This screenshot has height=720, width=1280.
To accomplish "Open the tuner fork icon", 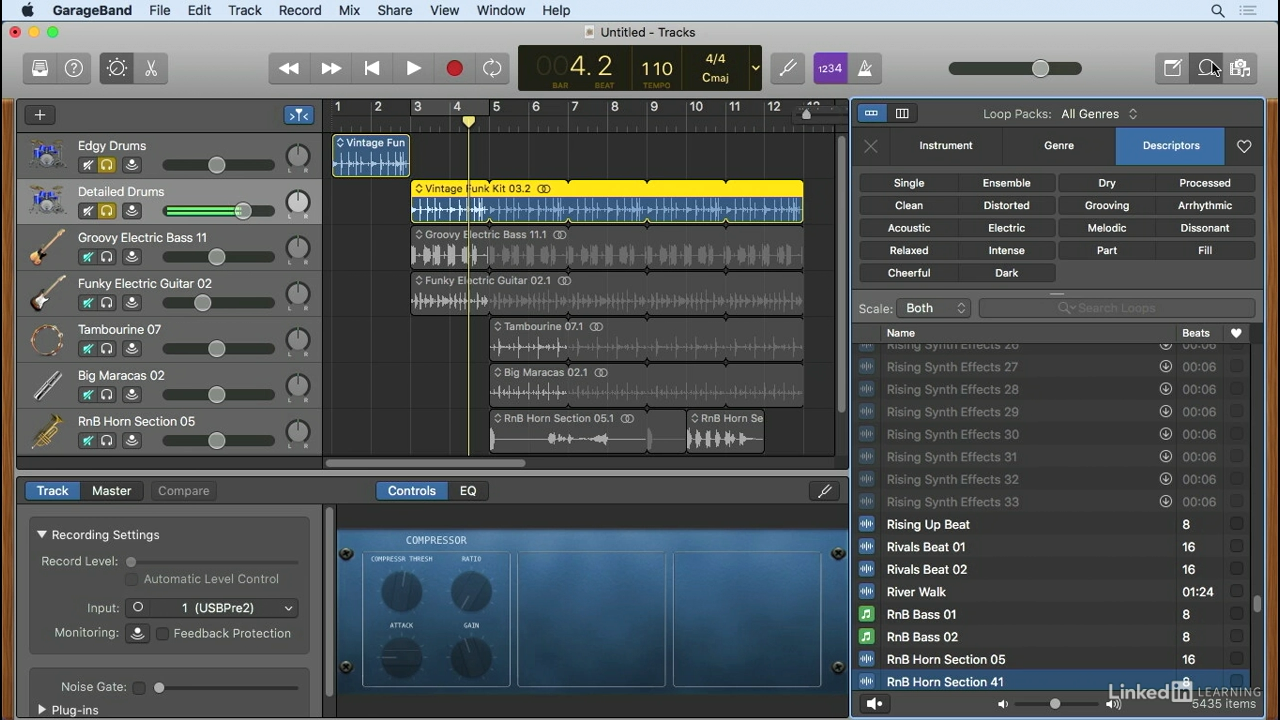I will [788, 68].
